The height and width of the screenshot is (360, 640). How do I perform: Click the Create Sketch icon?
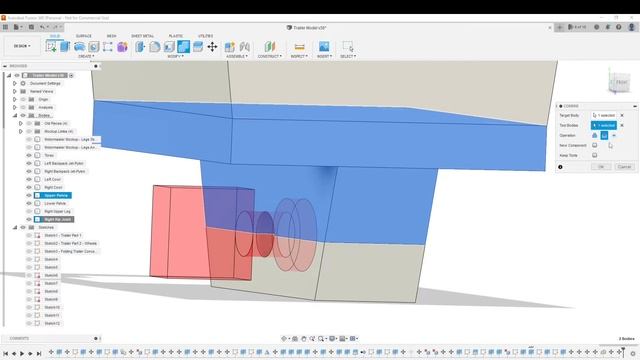[51, 47]
